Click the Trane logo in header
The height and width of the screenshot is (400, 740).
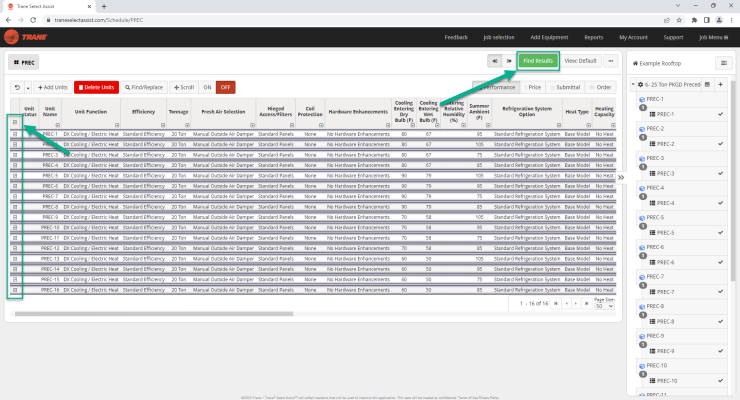click(x=25, y=37)
